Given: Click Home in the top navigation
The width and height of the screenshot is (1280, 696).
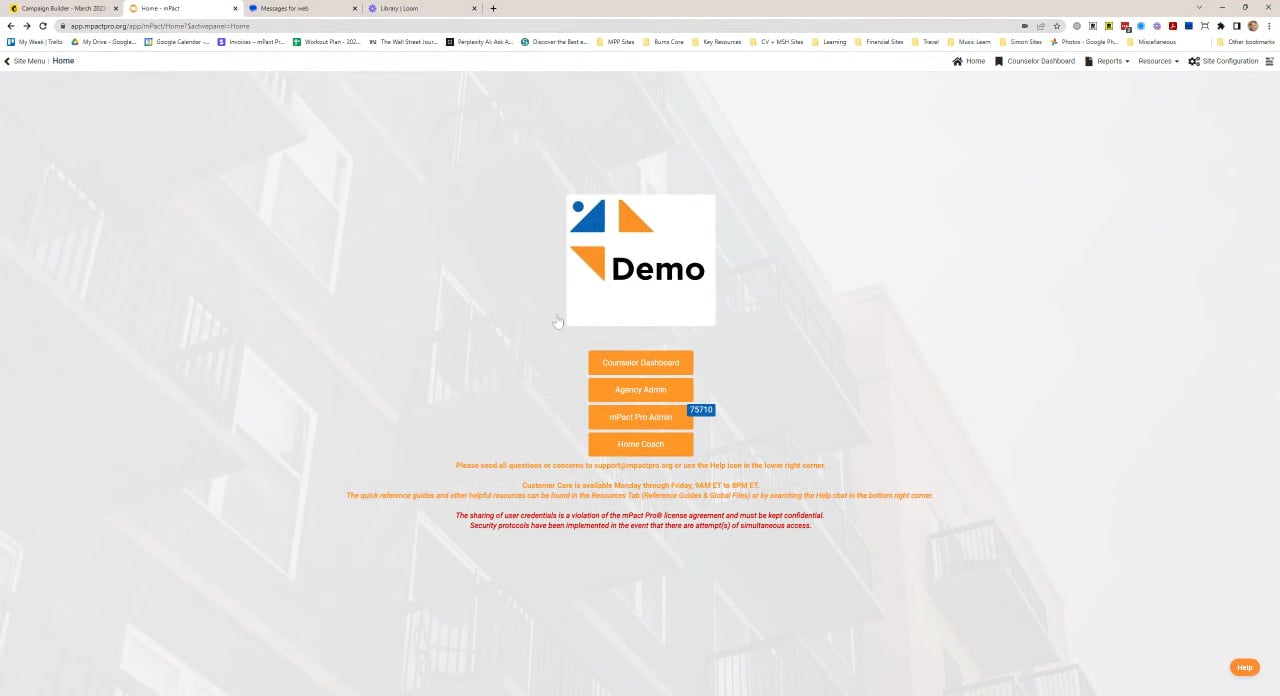Looking at the screenshot, I should 969,61.
